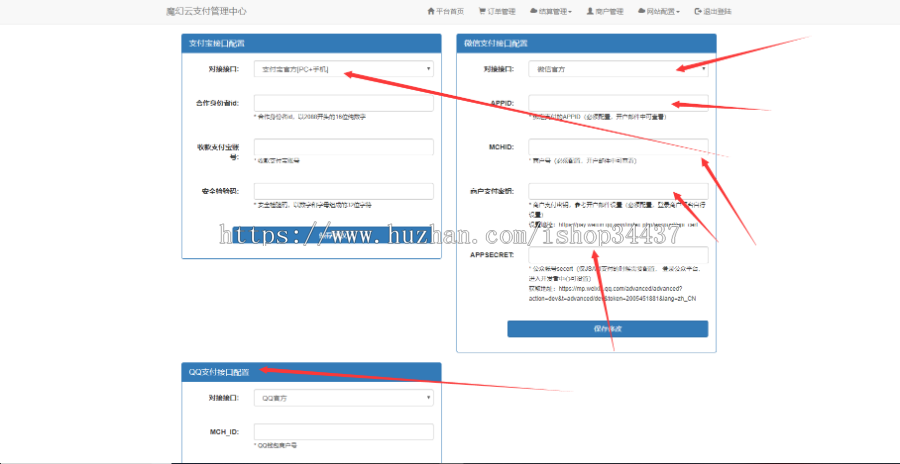Open the Alipay 对接接口 select box

(x=343, y=69)
